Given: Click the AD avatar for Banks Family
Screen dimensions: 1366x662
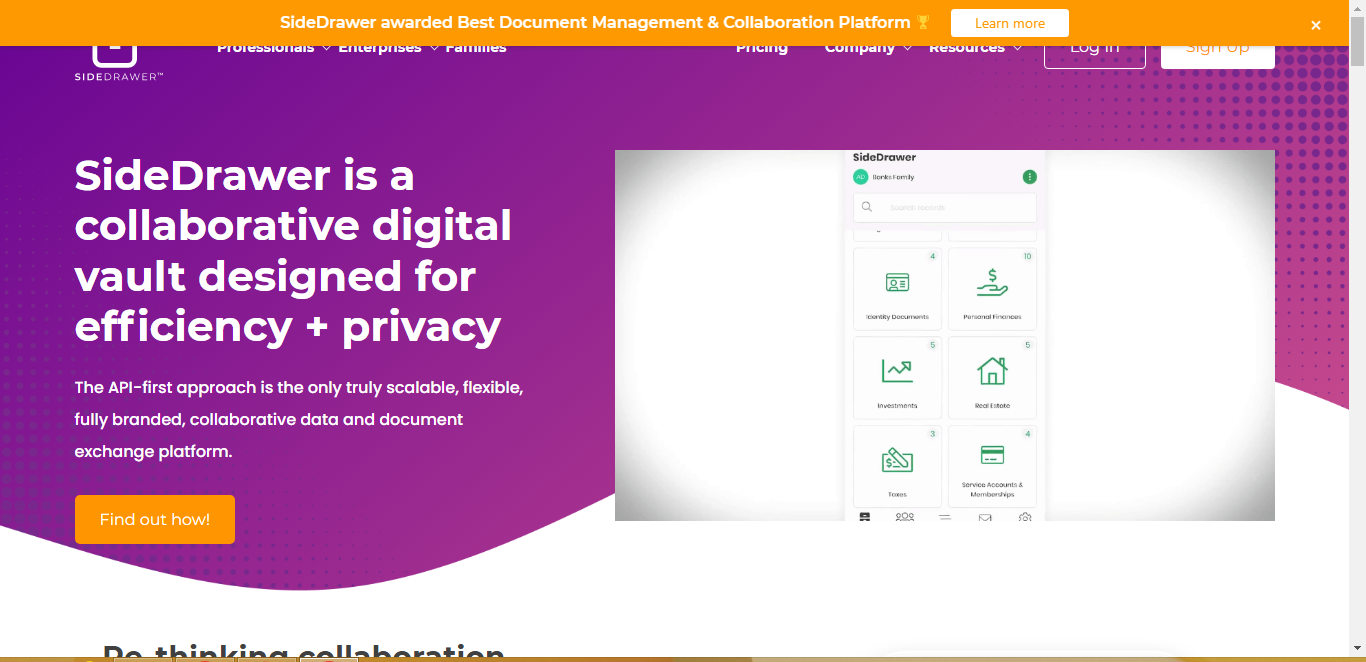Looking at the screenshot, I should [861, 177].
